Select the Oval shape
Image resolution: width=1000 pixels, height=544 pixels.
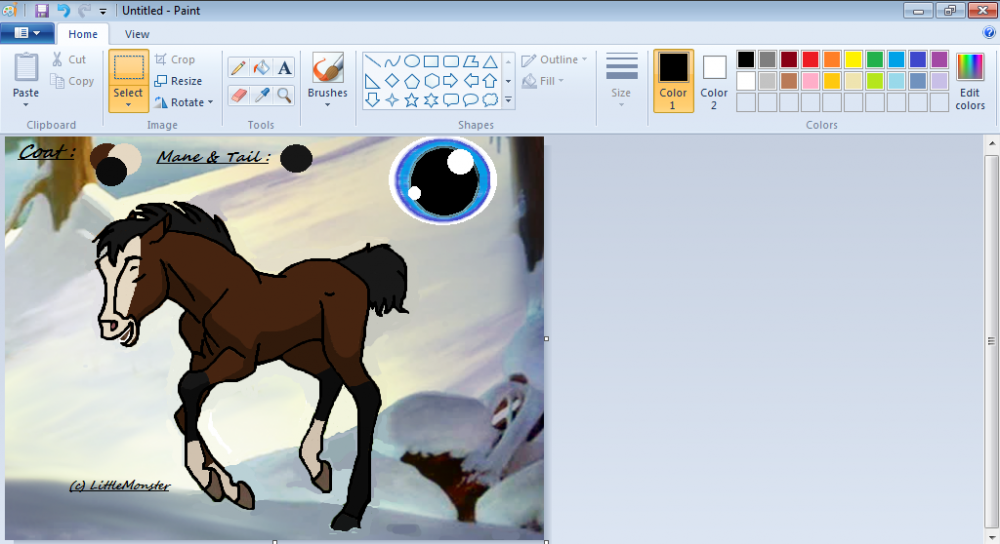412,62
